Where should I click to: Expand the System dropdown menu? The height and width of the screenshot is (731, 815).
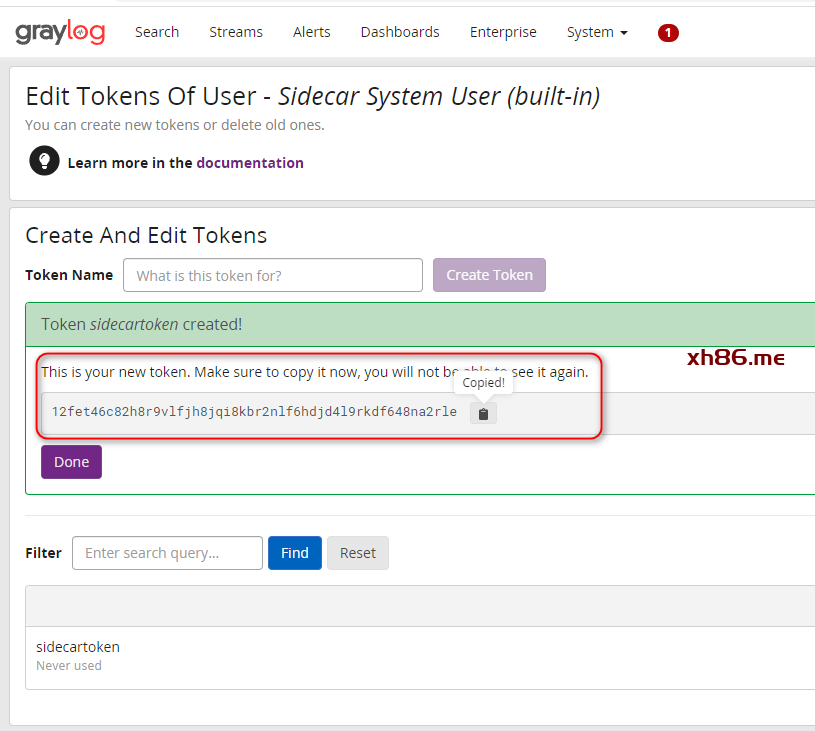(597, 32)
